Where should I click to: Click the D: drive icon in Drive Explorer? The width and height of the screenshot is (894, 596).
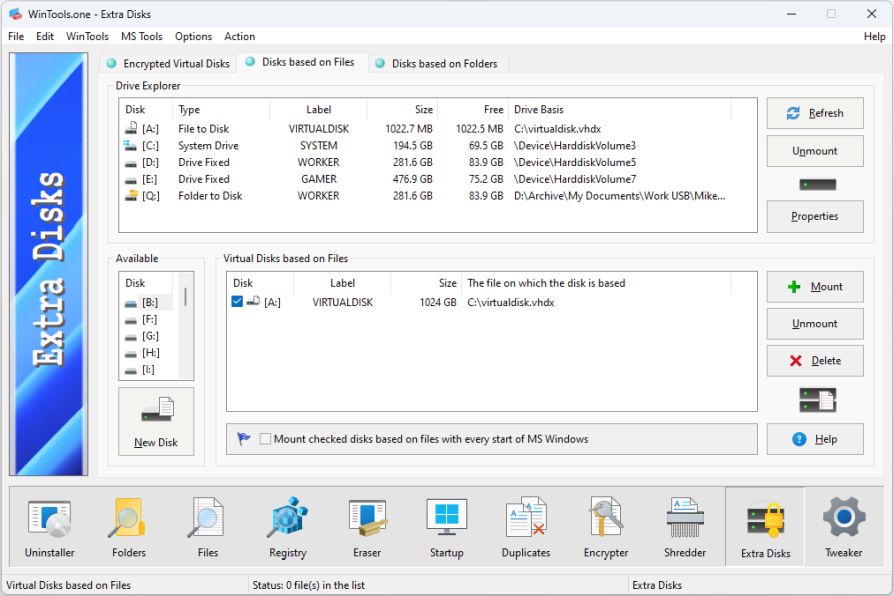131,163
